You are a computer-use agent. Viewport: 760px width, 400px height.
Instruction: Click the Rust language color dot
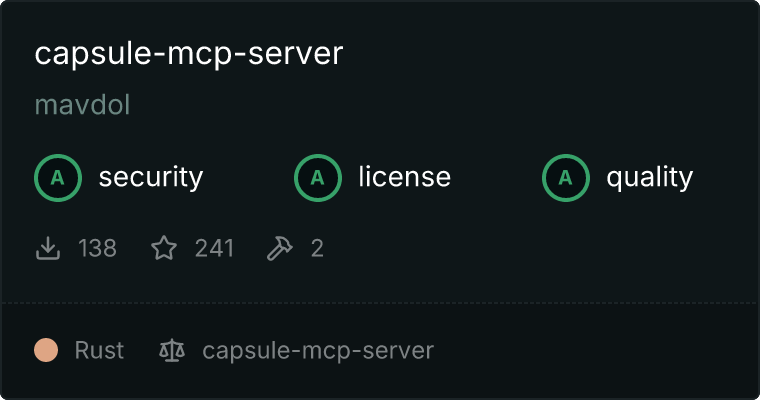click(46, 350)
